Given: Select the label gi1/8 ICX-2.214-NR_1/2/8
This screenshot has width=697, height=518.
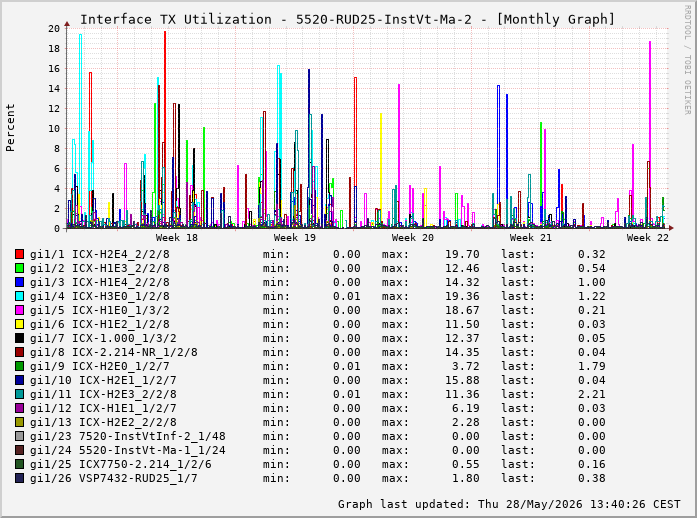Looking at the screenshot, I should [x=114, y=352].
